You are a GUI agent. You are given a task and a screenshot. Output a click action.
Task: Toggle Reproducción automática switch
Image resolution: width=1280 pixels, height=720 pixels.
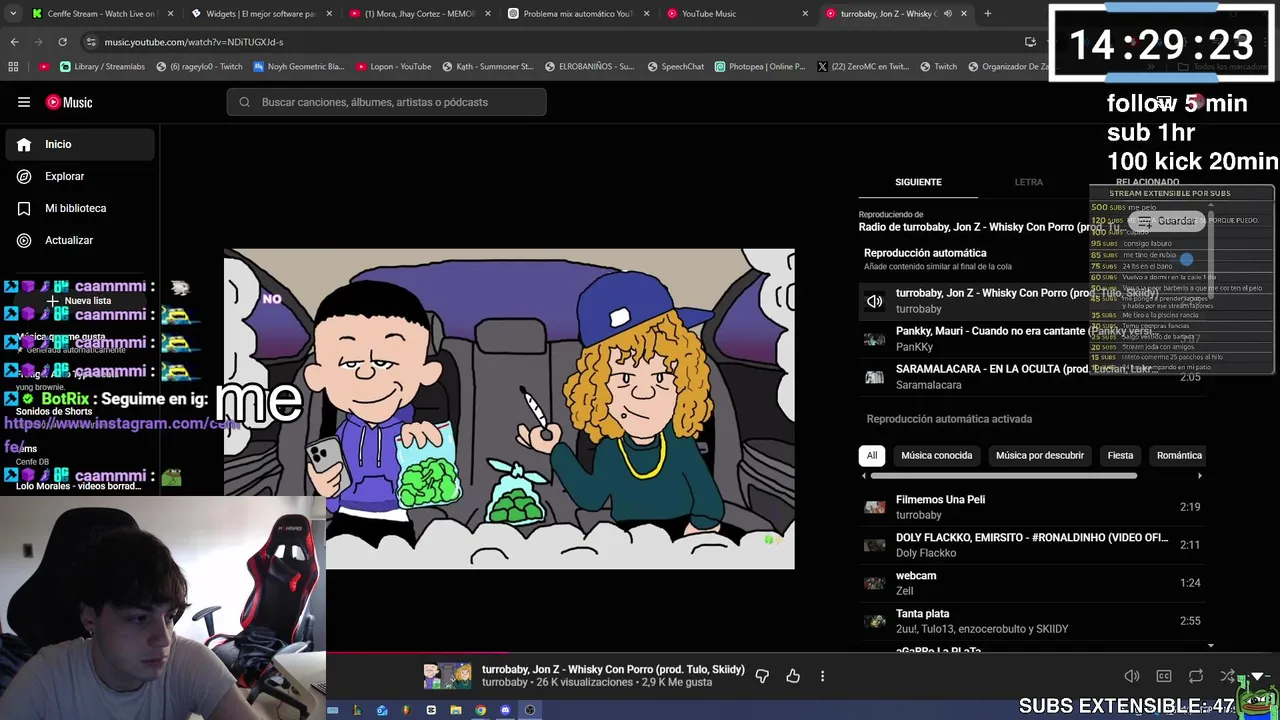(1186, 259)
